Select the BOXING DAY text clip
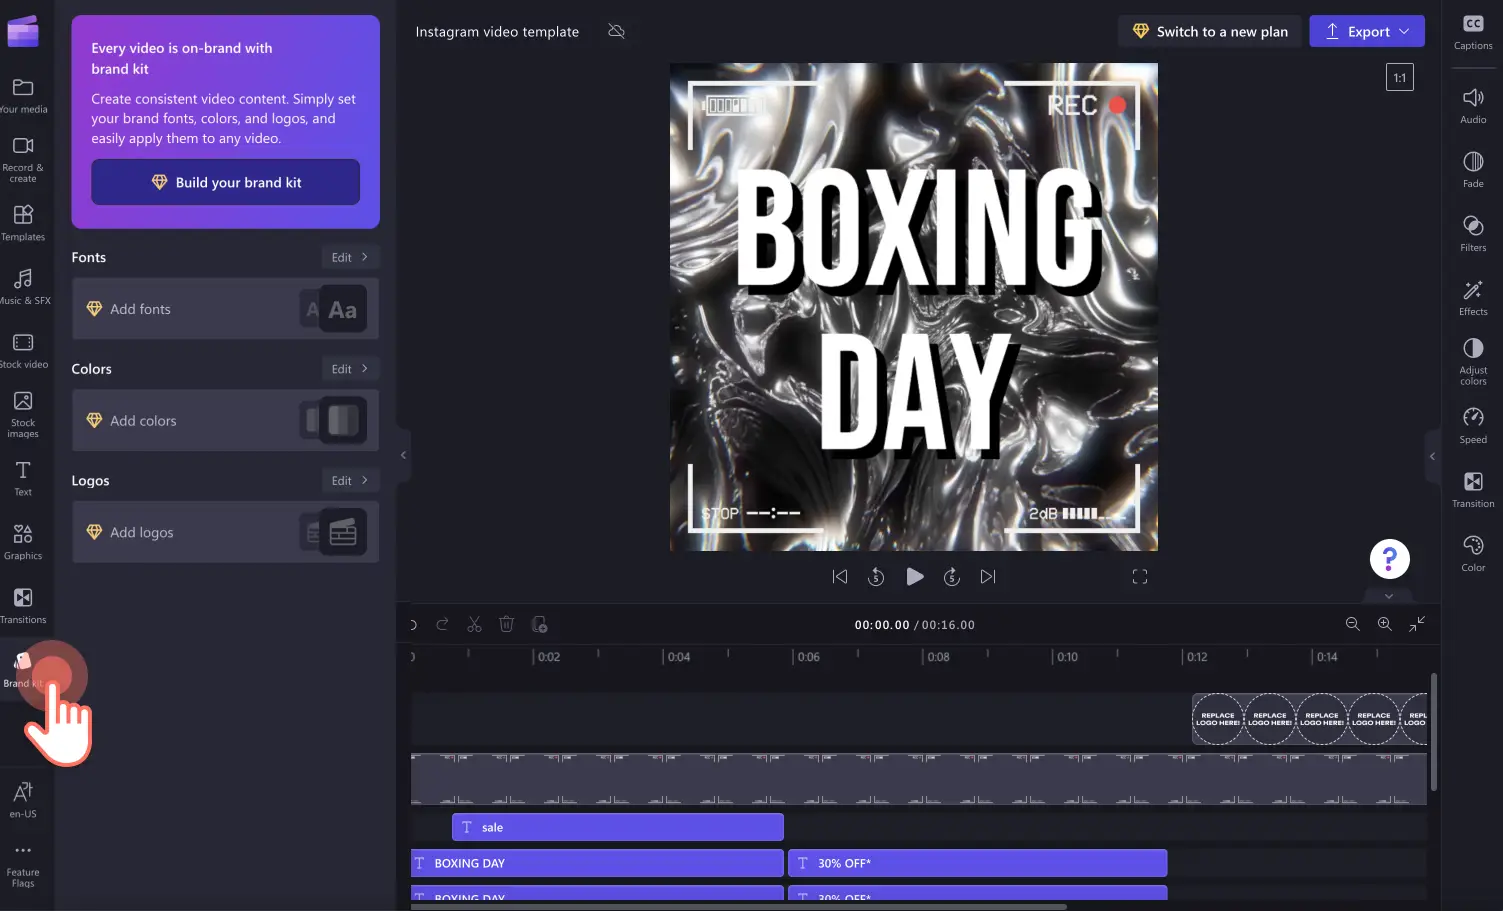Viewport: 1503px width, 911px height. click(x=597, y=863)
